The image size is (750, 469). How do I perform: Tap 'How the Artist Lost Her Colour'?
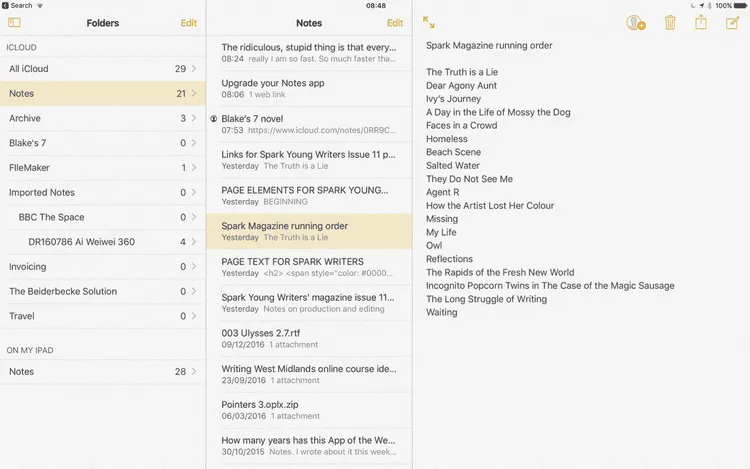(490, 206)
